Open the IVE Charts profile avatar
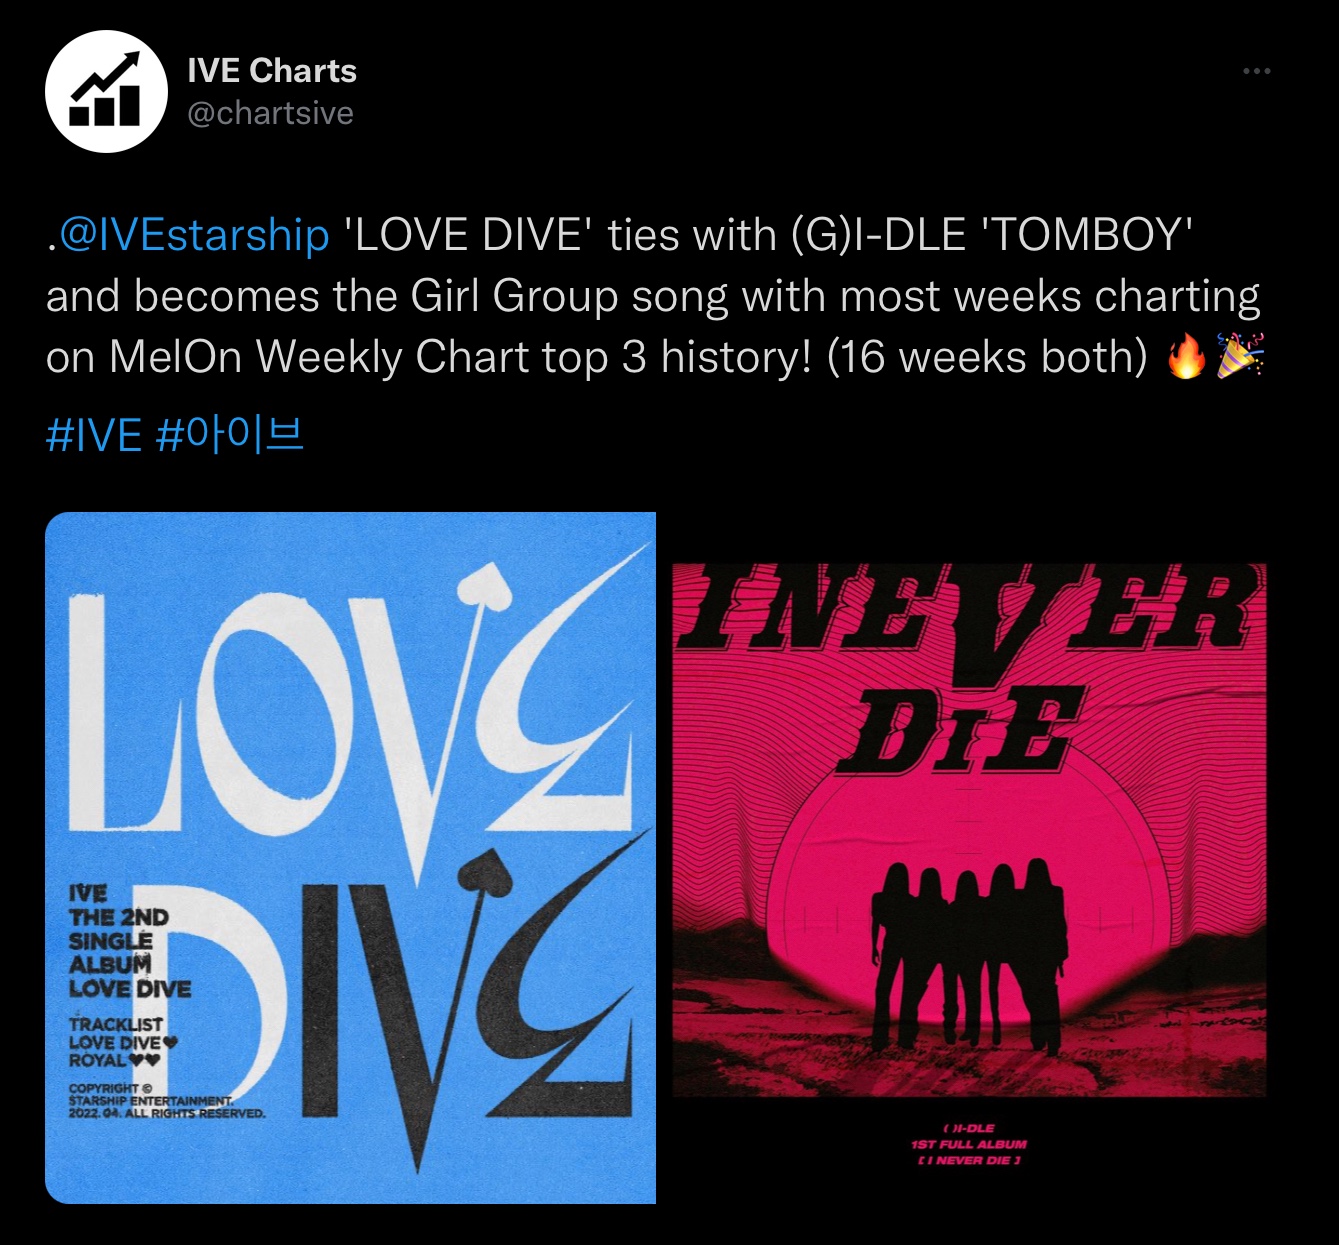The height and width of the screenshot is (1245, 1339). click(106, 91)
